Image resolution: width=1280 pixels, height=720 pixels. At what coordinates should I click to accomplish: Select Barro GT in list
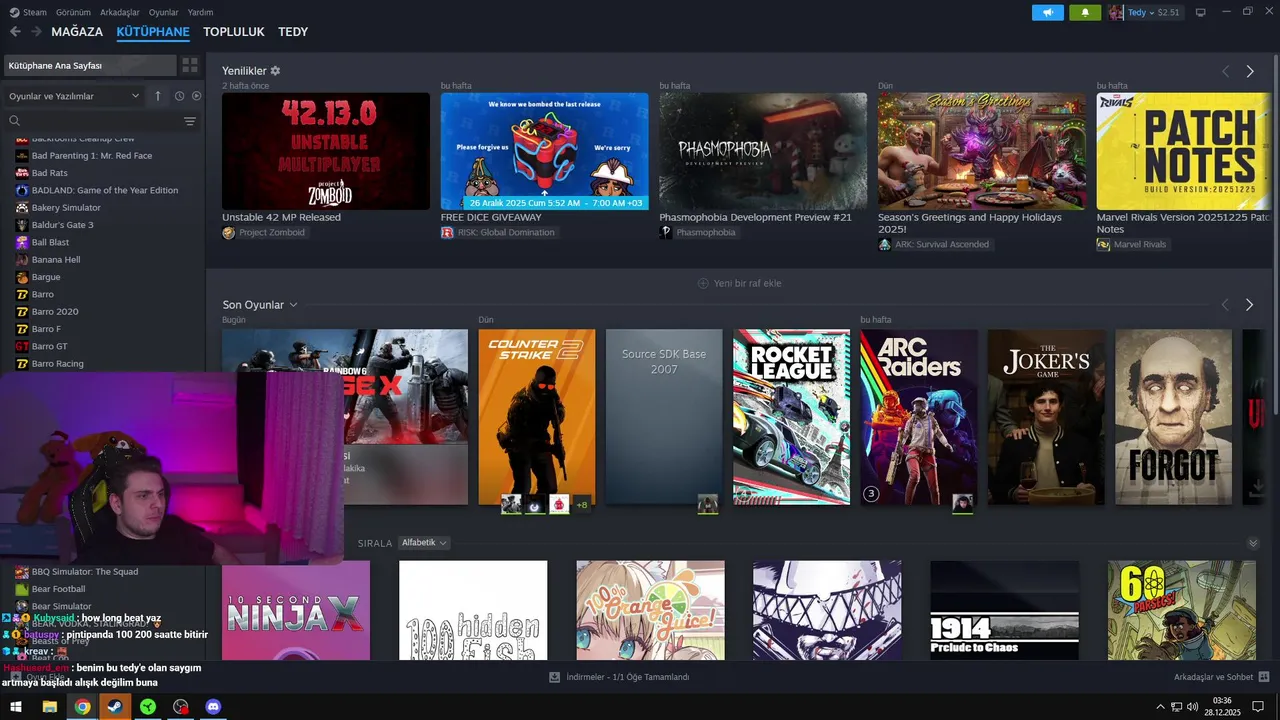coord(49,346)
